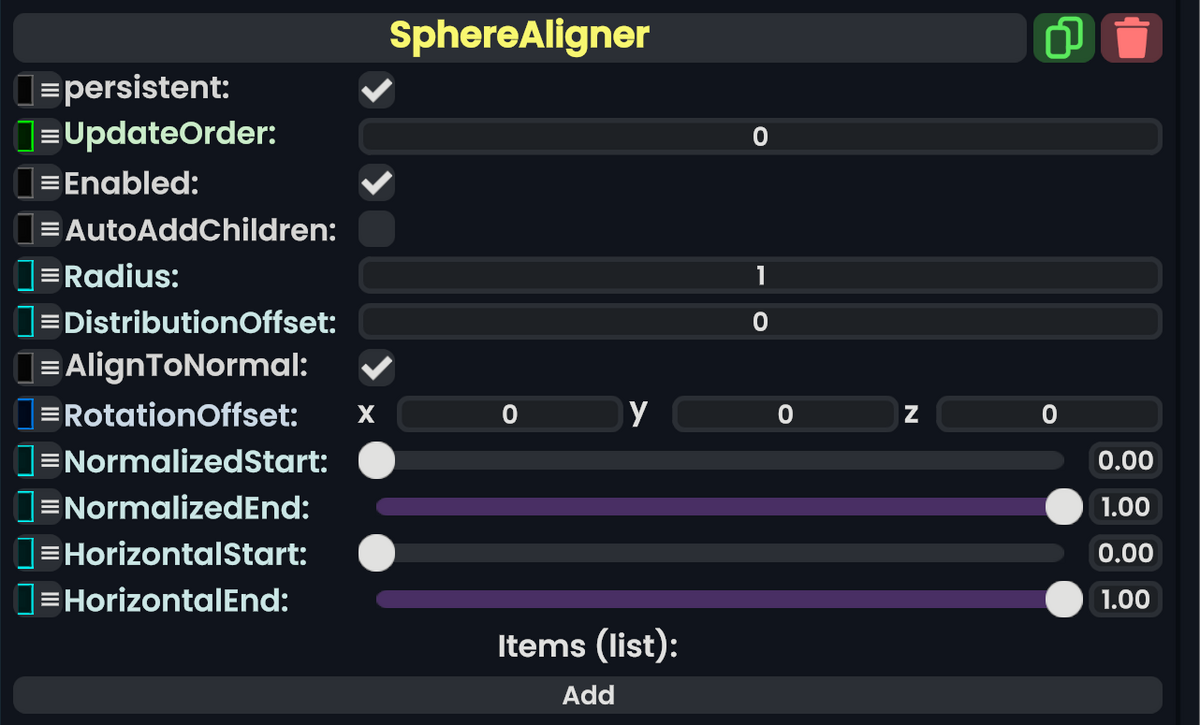Duplicate the SphereAligner component
The width and height of the screenshot is (1200, 725).
[1063, 37]
